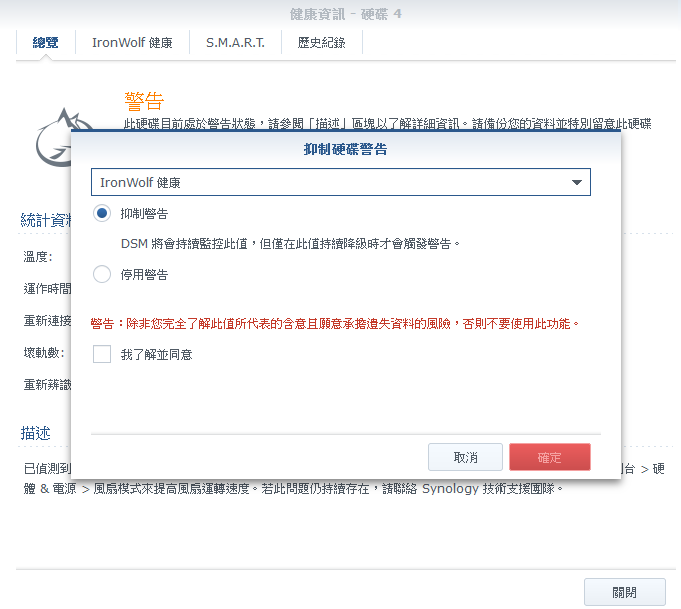Click the orange 警告 status heading
This screenshot has height=609, width=681.
144,101
